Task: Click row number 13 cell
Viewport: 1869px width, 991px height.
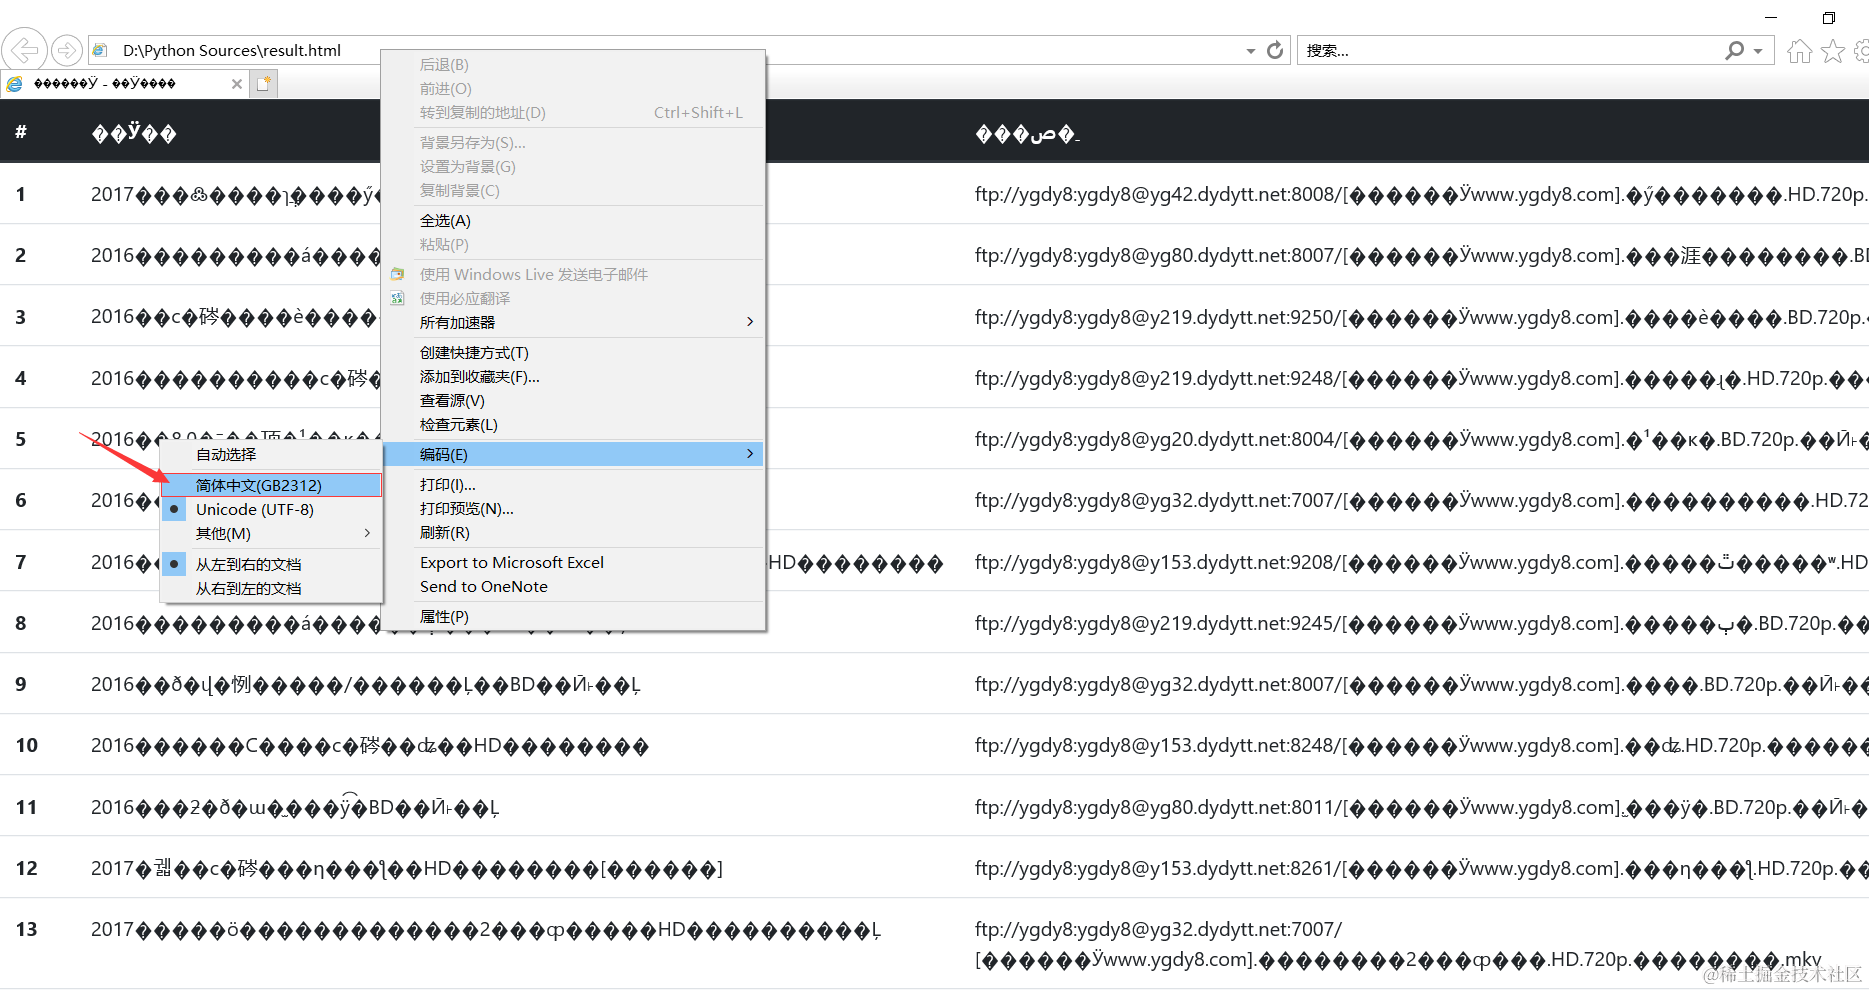Action: (x=27, y=929)
